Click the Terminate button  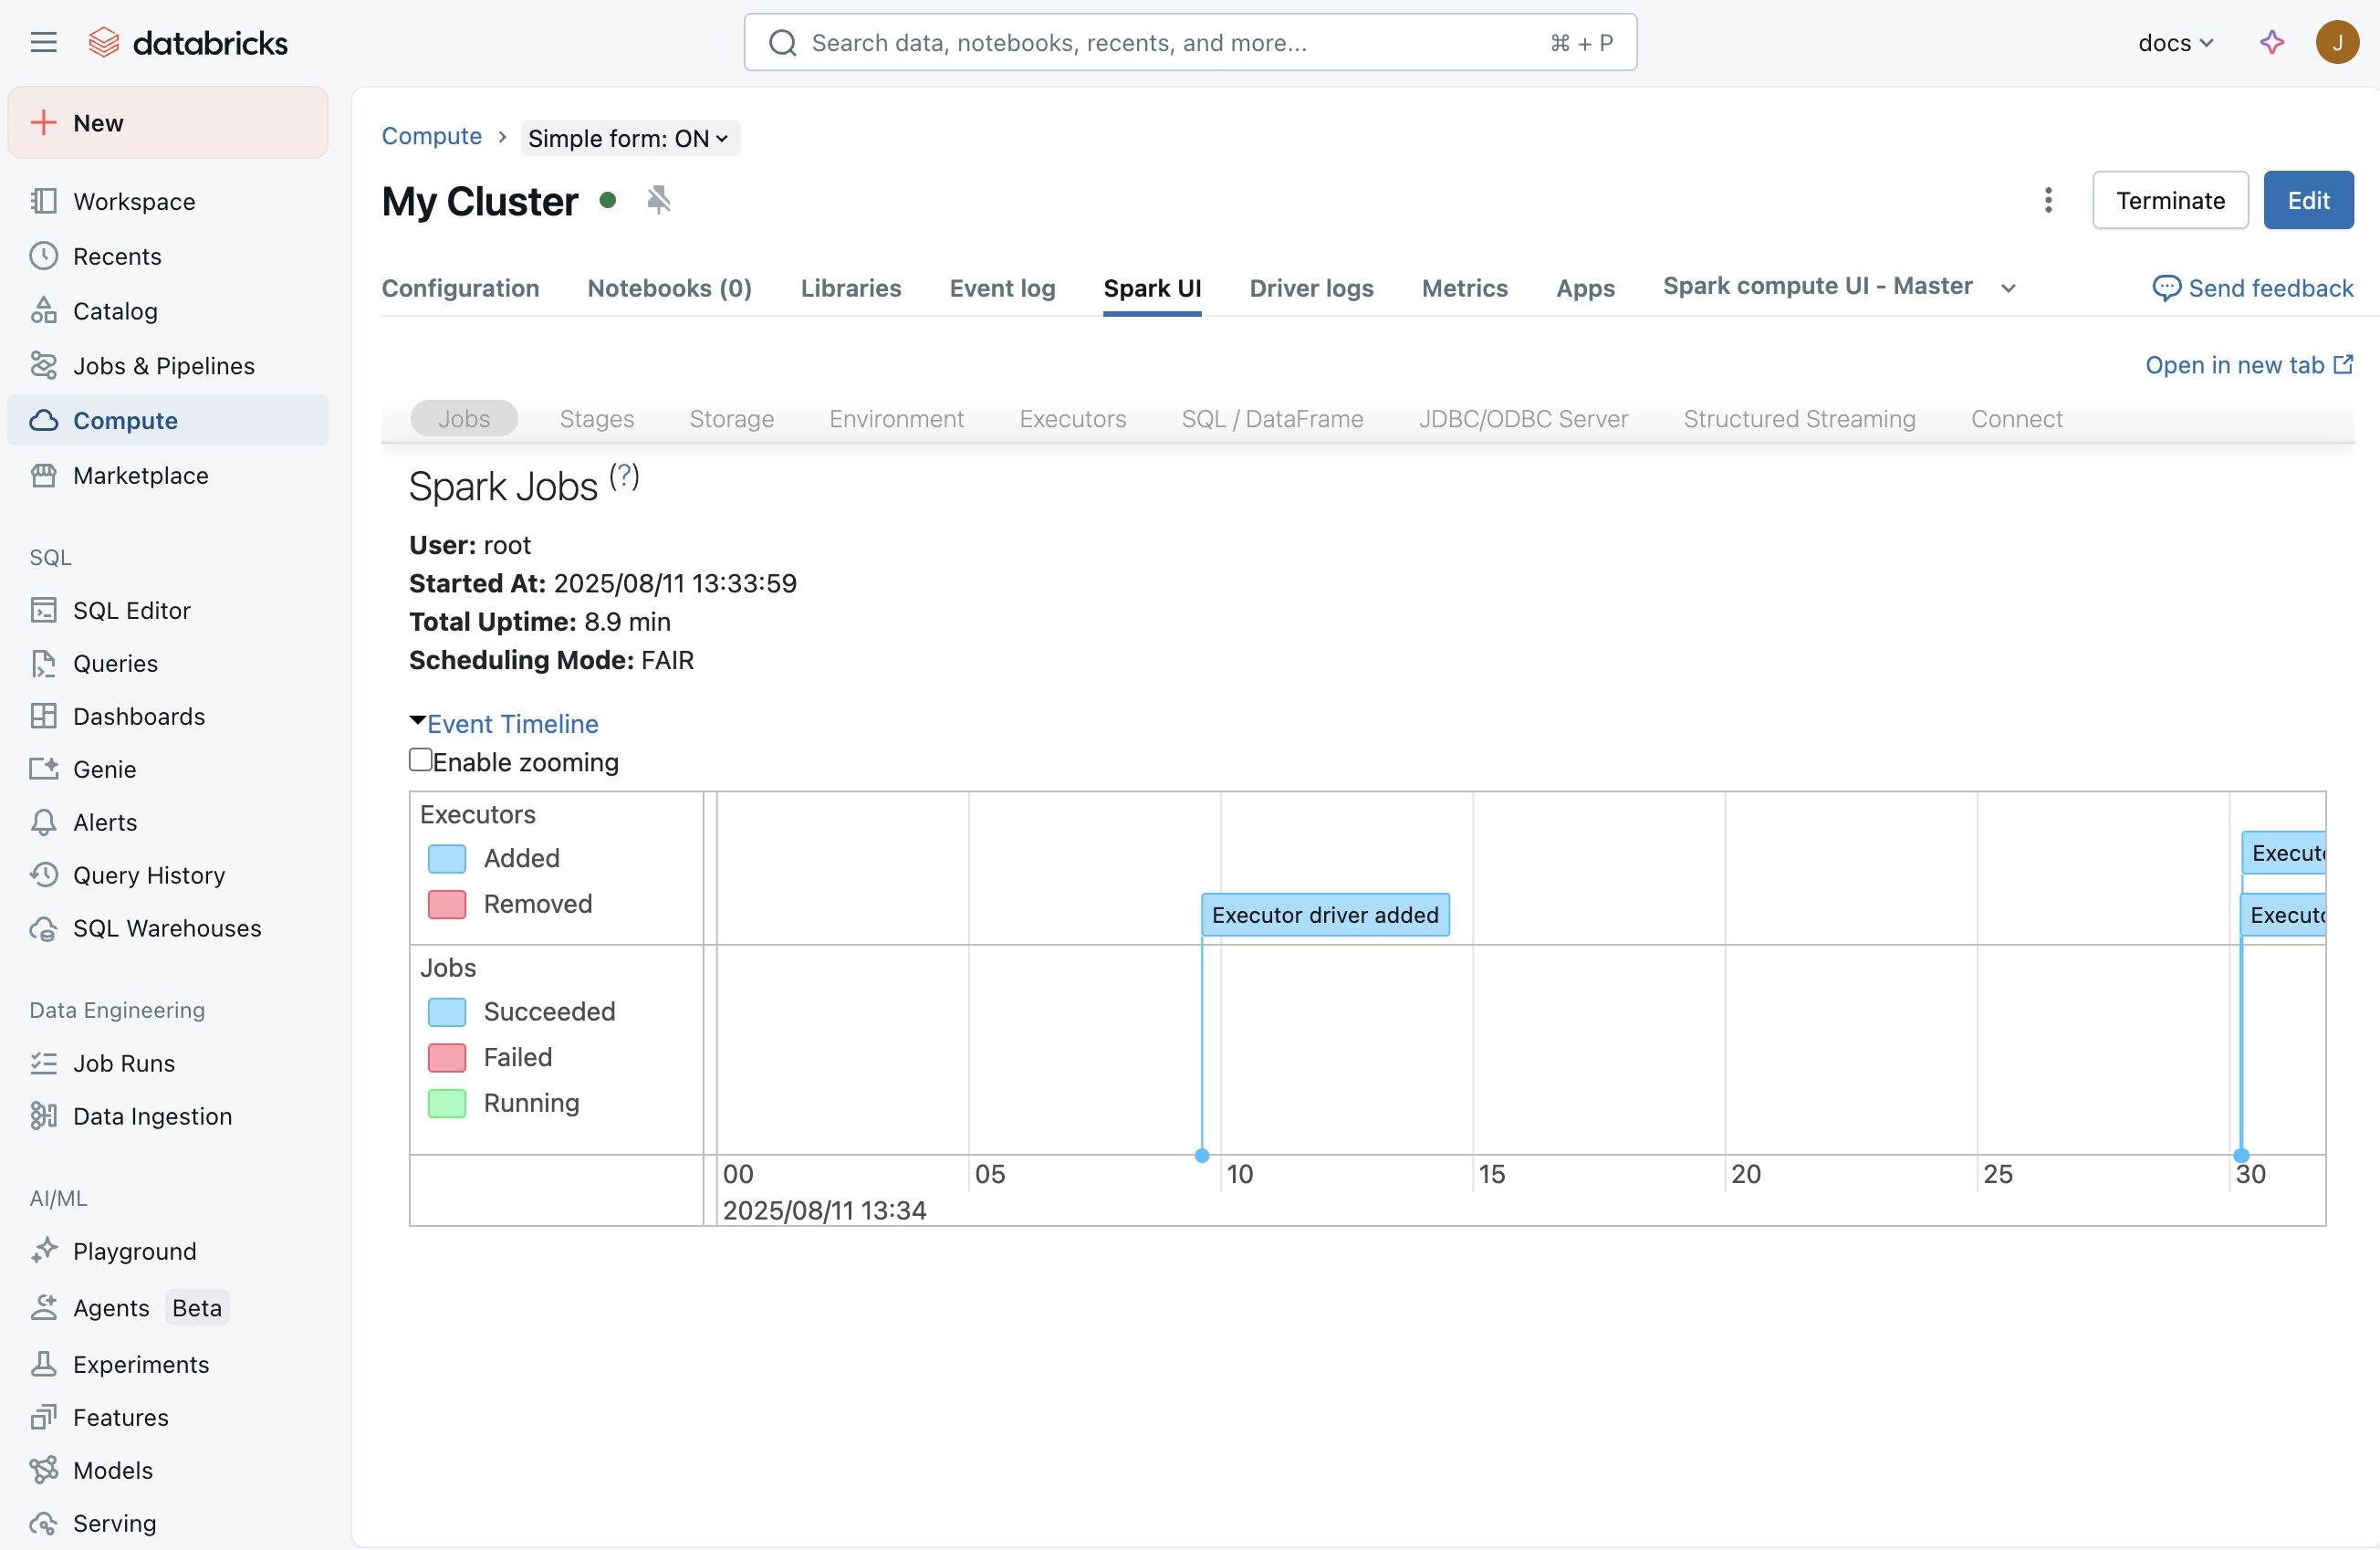point(2170,200)
